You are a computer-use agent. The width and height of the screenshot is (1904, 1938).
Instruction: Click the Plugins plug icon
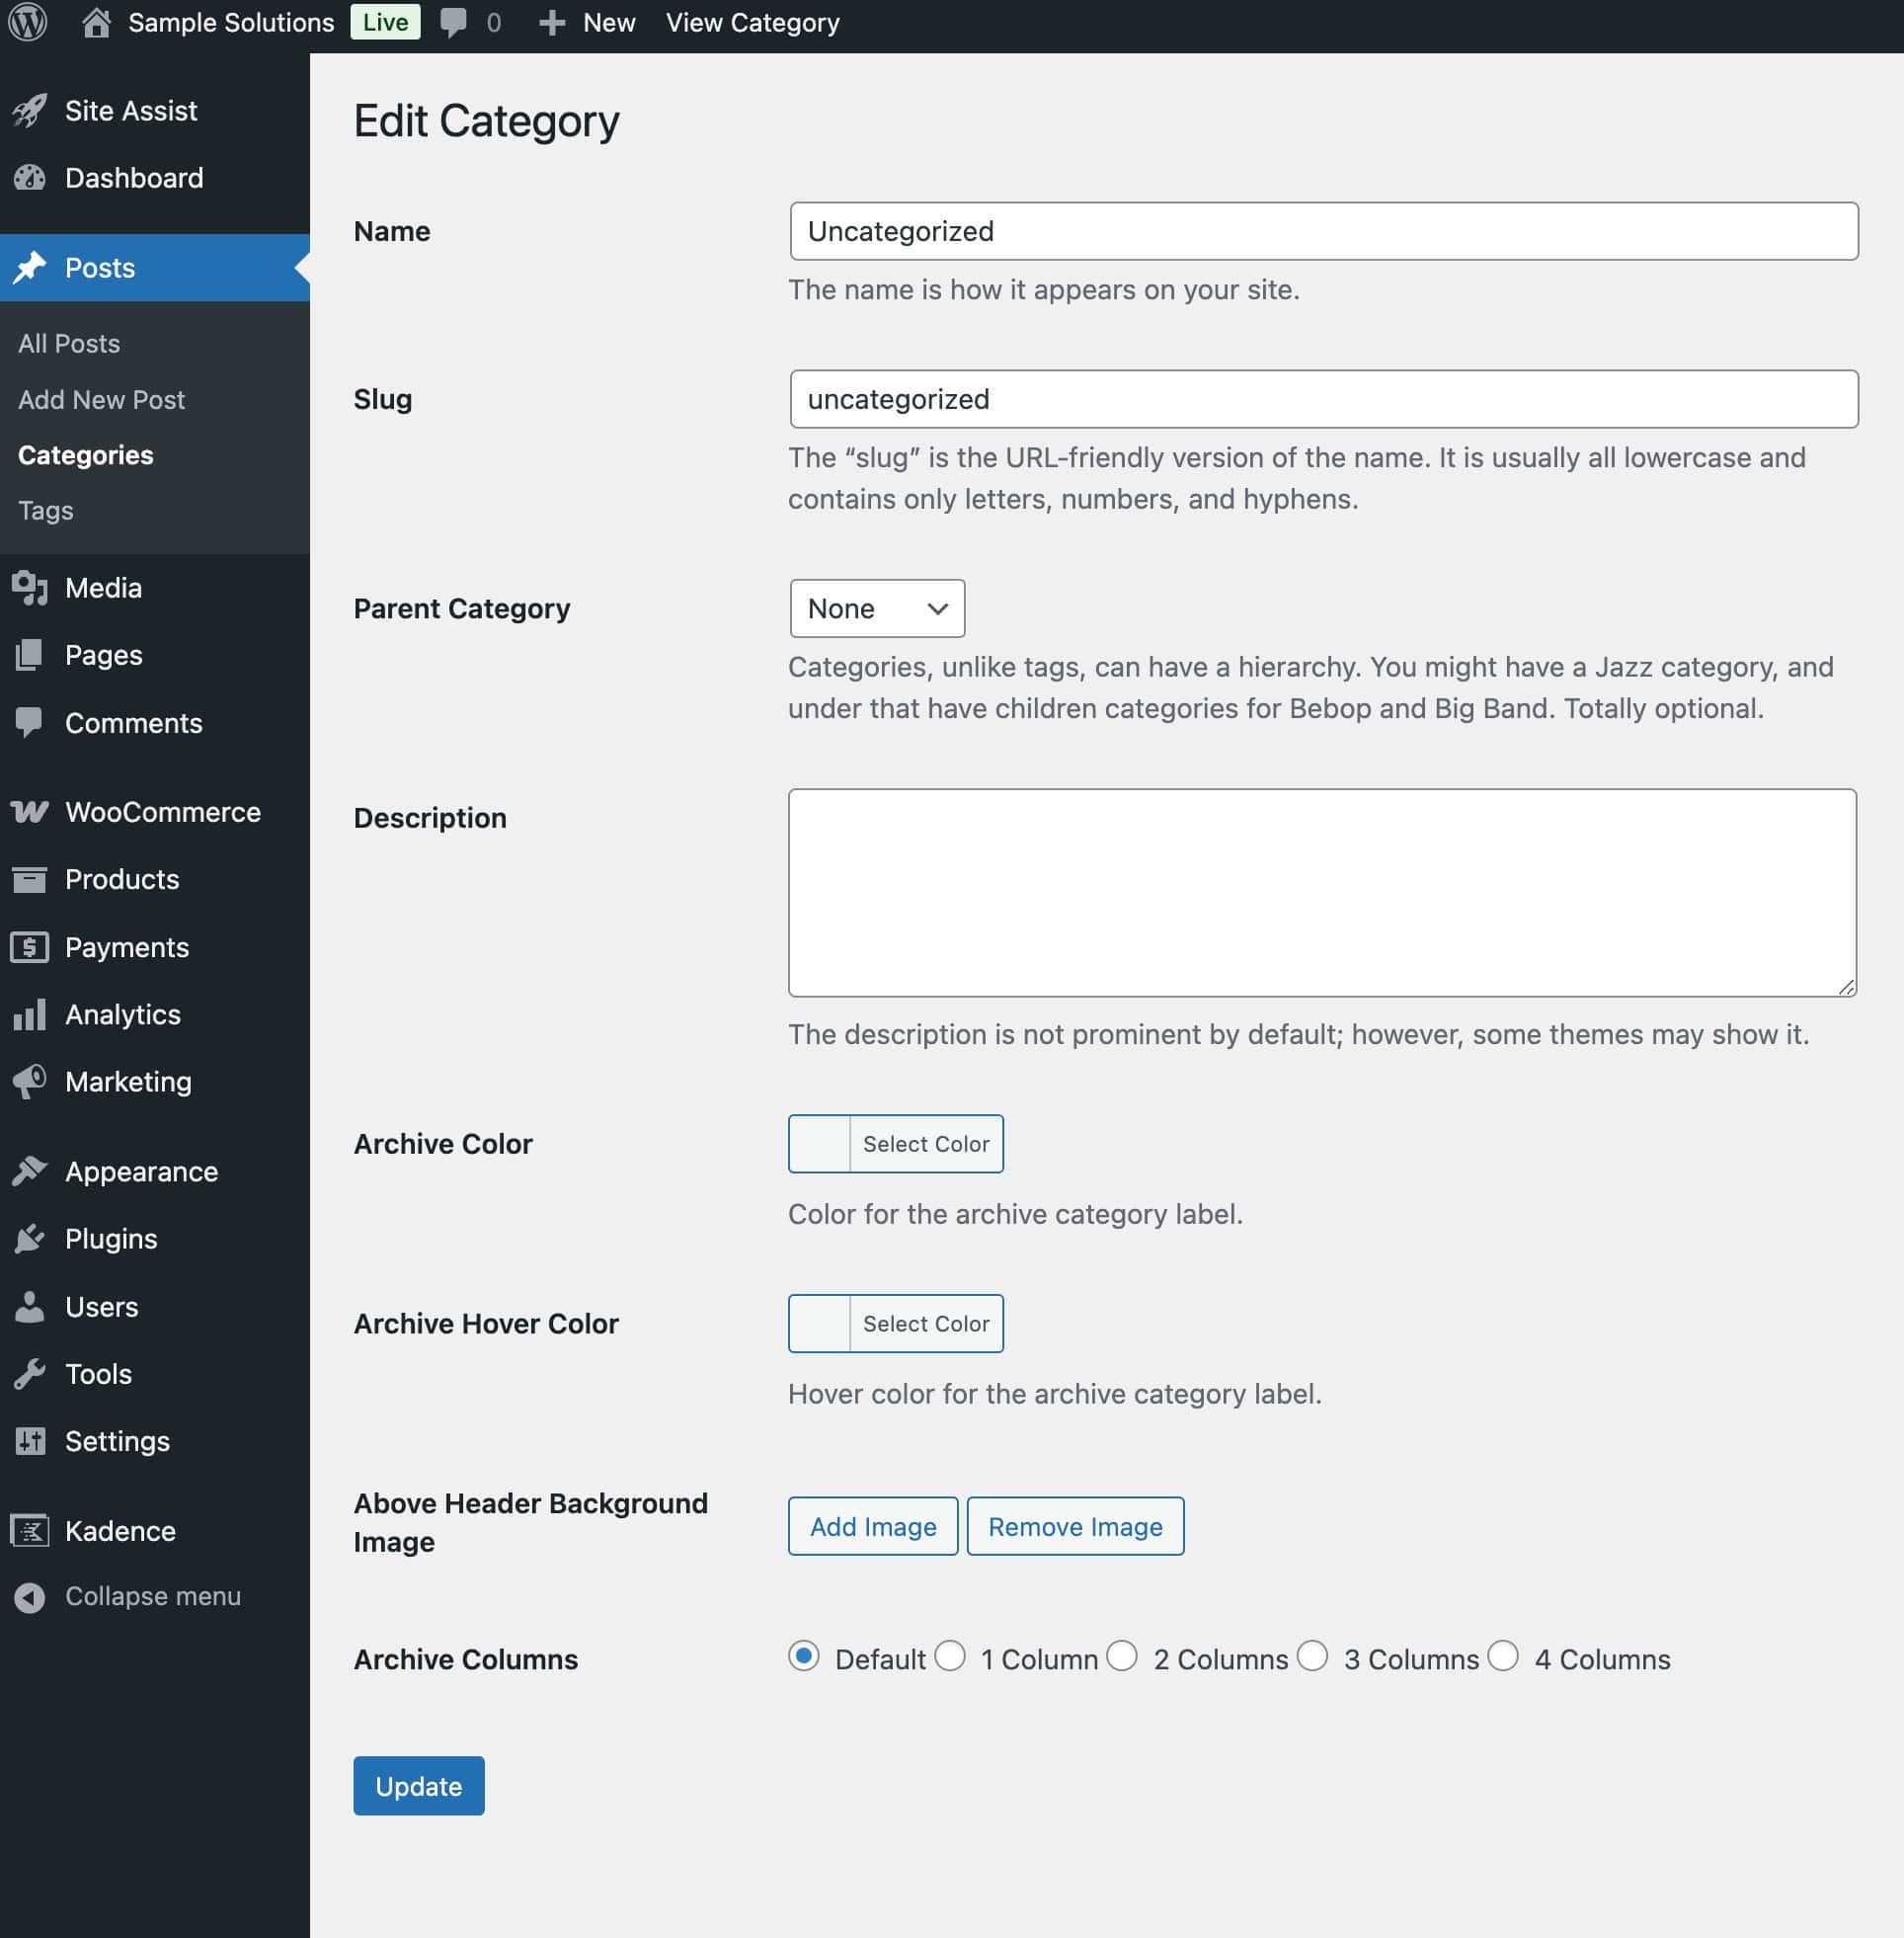(x=30, y=1239)
